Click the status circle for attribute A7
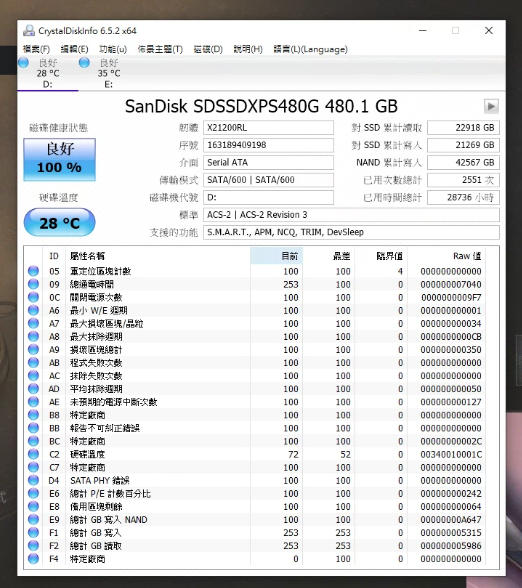Viewport: 522px width, 588px height. (x=33, y=323)
